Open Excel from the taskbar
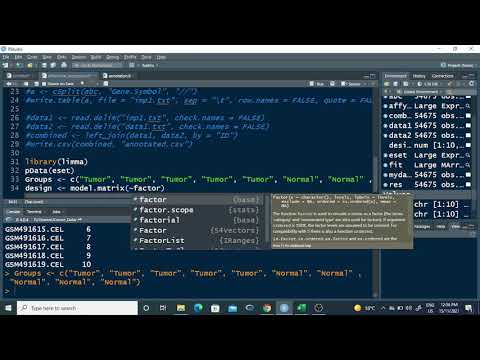The width and height of the screenshot is (480, 360). [301, 308]
